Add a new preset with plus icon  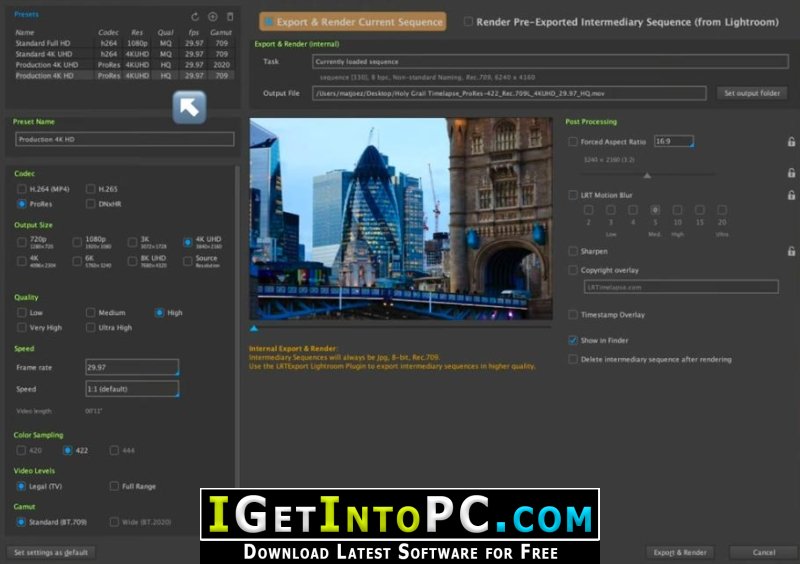212,17
